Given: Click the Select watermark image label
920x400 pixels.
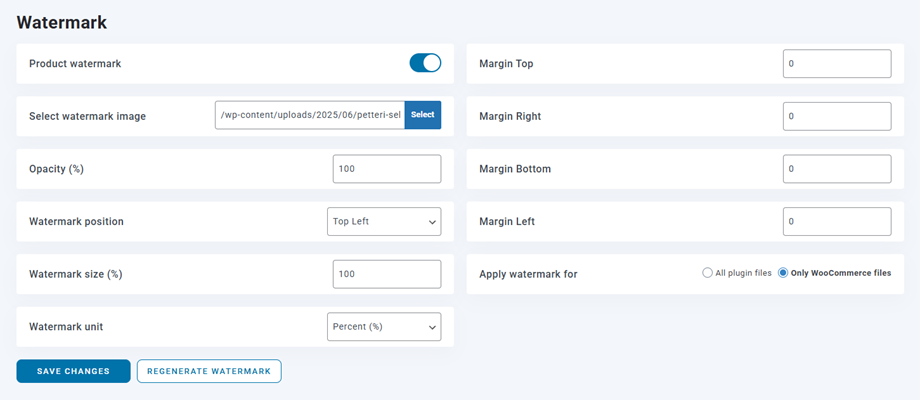Looking at the screenshot, I should pos(87,116).
